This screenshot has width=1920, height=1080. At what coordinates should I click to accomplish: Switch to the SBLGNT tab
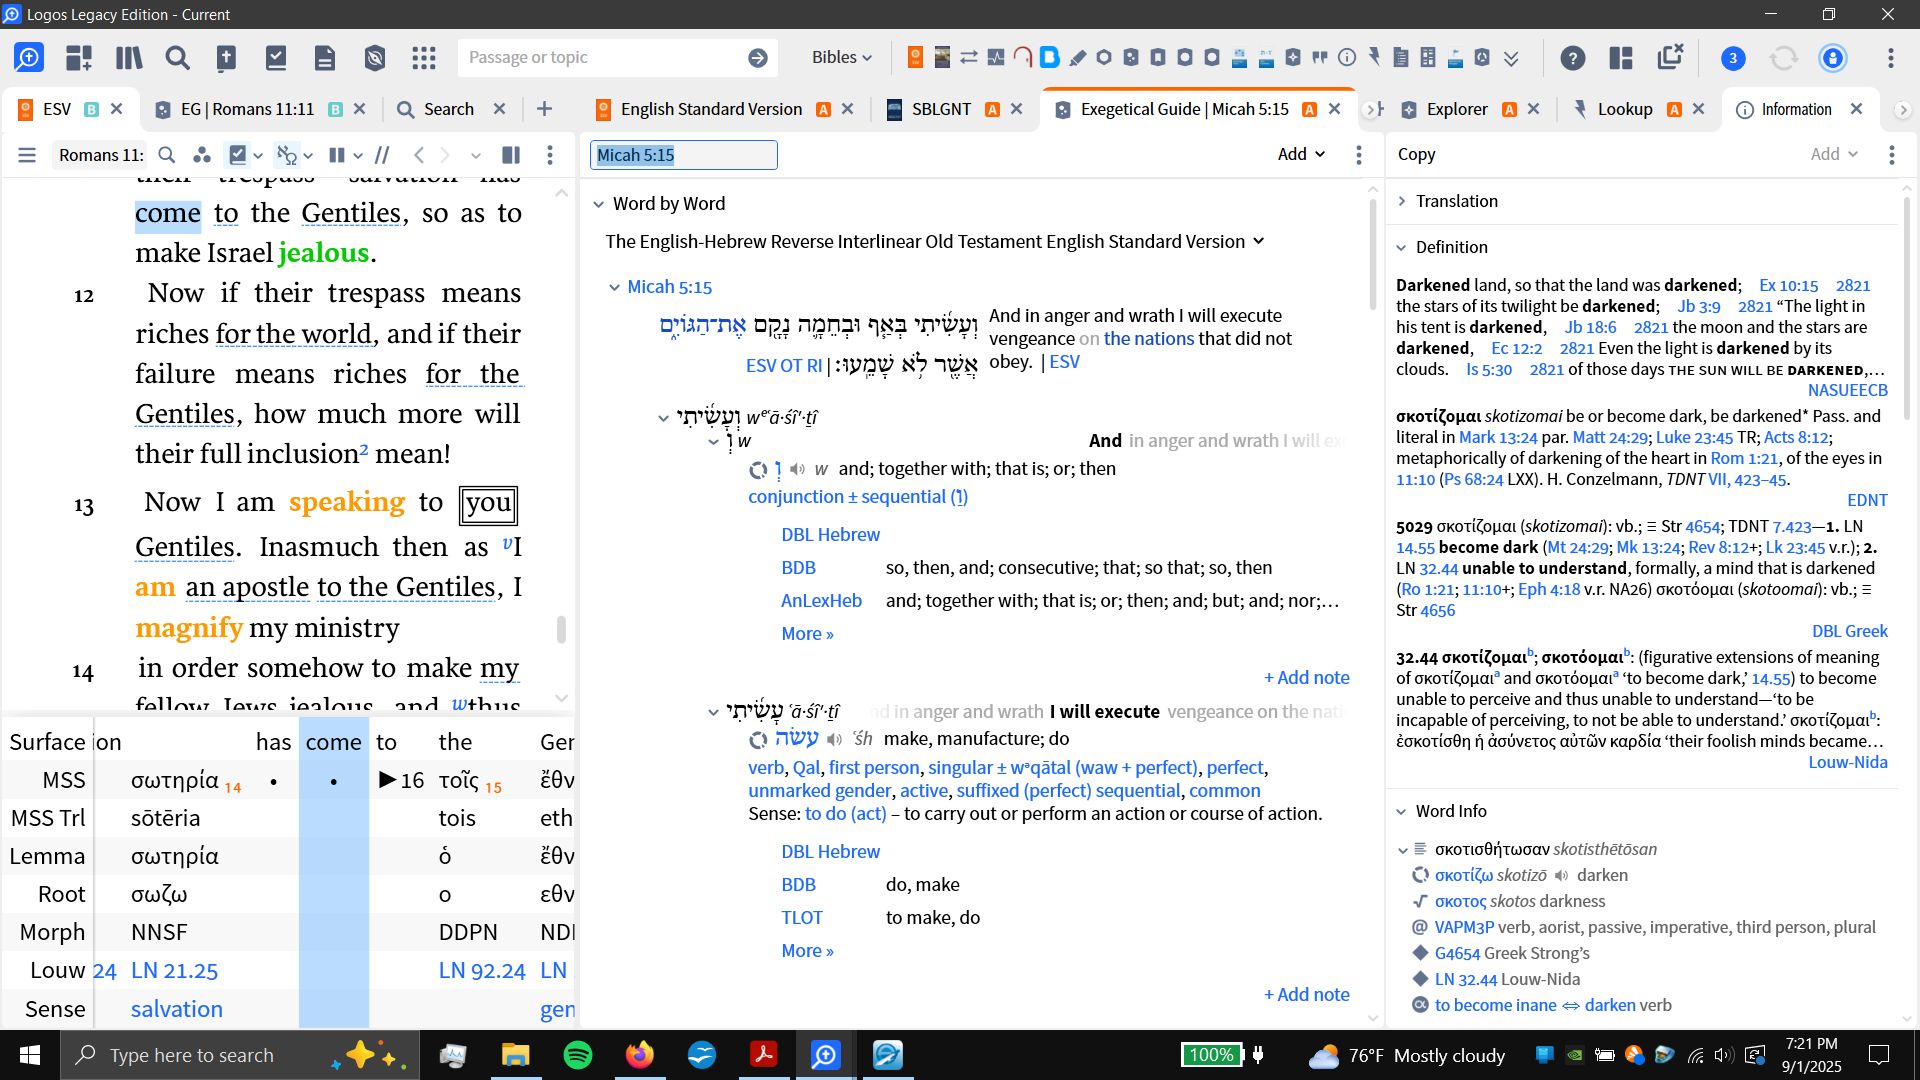tap(941, 109)
